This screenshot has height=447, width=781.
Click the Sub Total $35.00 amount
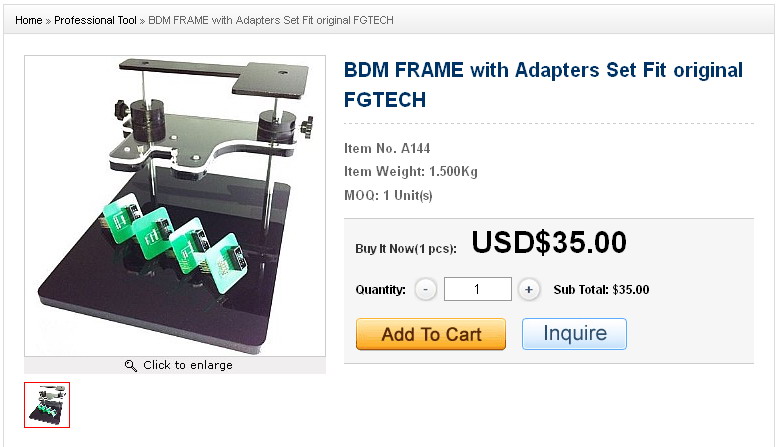(x=630, y=290)
